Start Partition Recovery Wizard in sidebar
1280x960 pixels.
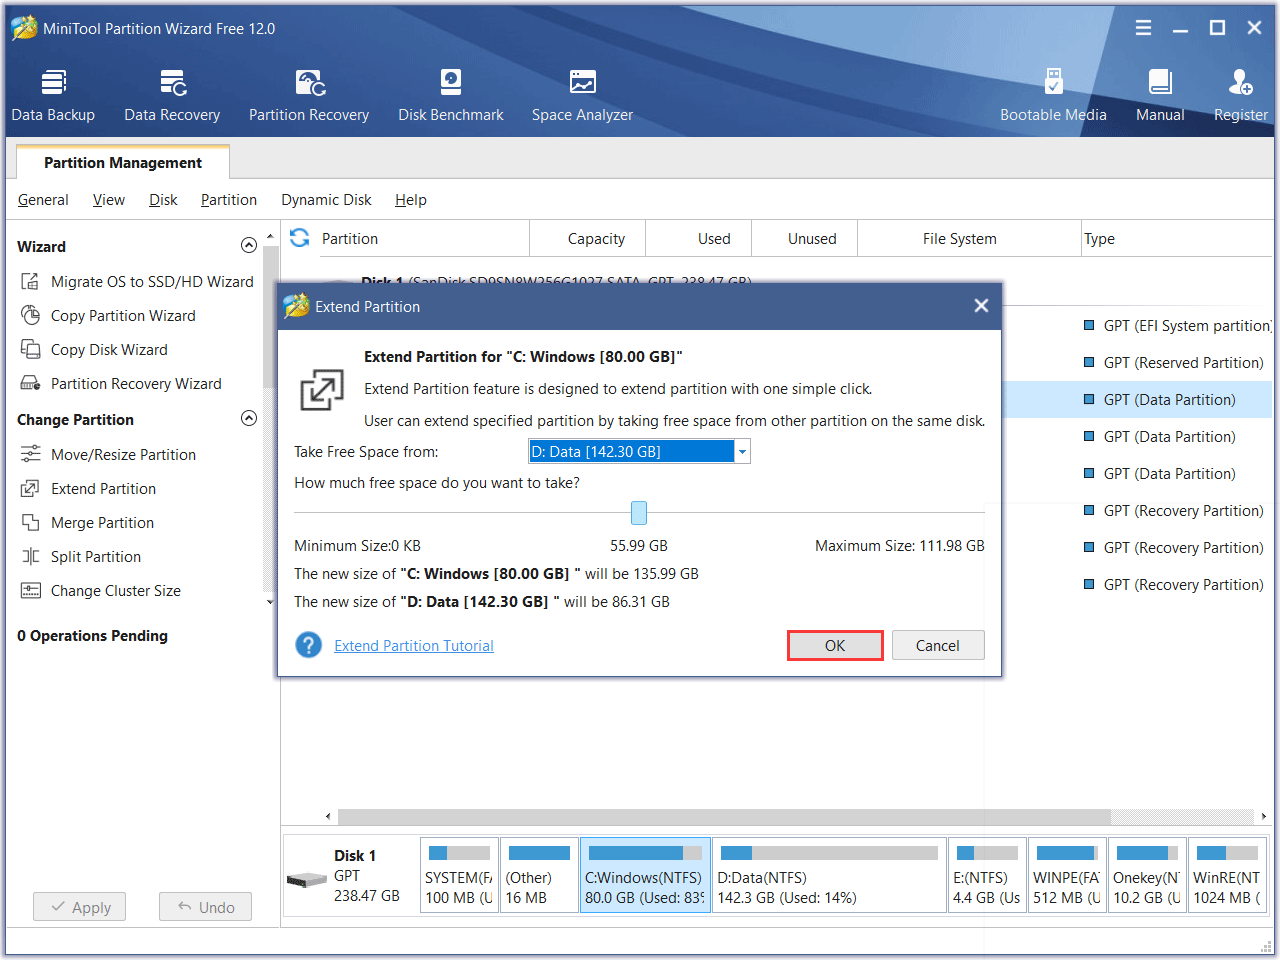coord(121,384)
